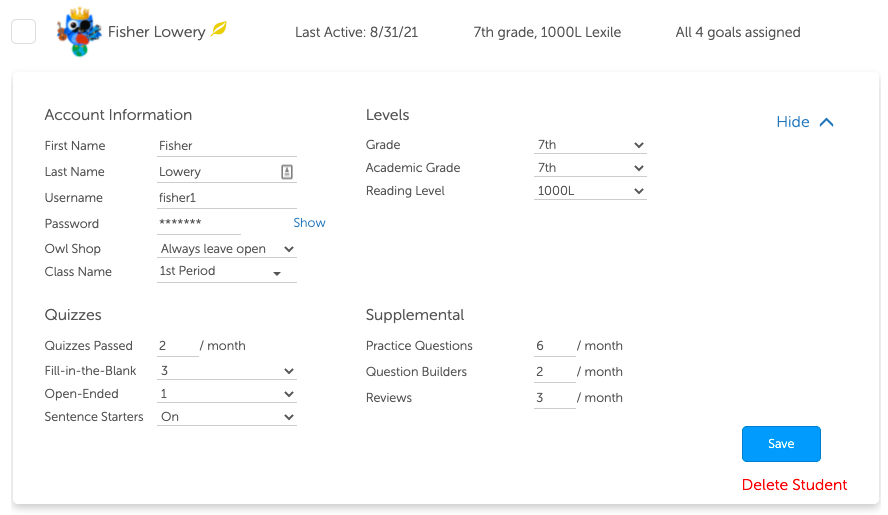Expand the Grade dropdown
This screenshot has width=888, height=515.
[590, 145]
